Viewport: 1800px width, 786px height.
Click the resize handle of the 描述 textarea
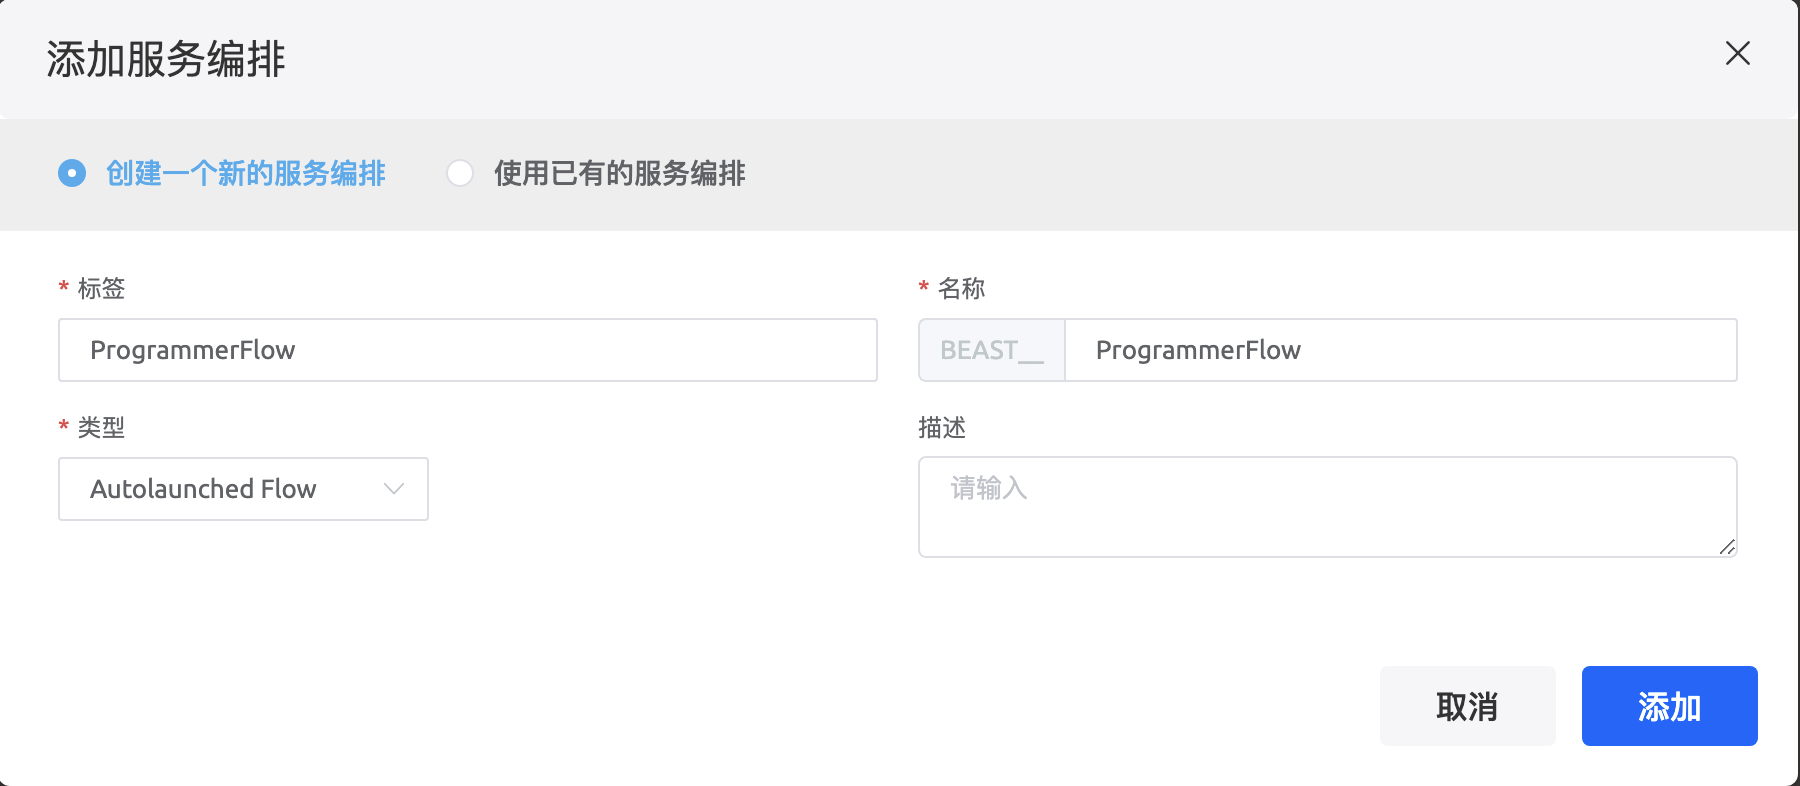1727,547
